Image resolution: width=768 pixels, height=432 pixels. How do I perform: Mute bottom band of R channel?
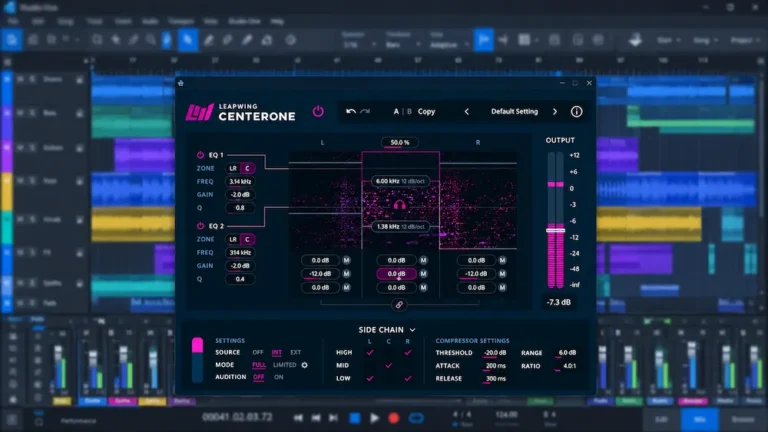[502, 288]
